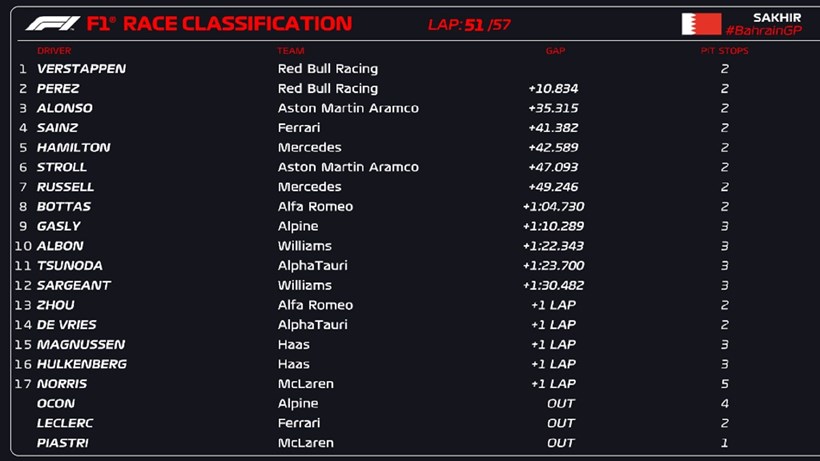
Task: Click the F1 logo in the header
Action: pyautogui.click(x=53, y=23)
